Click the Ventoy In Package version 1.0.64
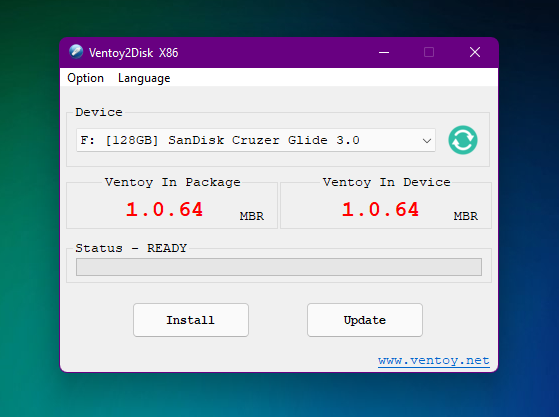Image resolution: width=559 pixels, height=417 pixels. click(164, 209)
